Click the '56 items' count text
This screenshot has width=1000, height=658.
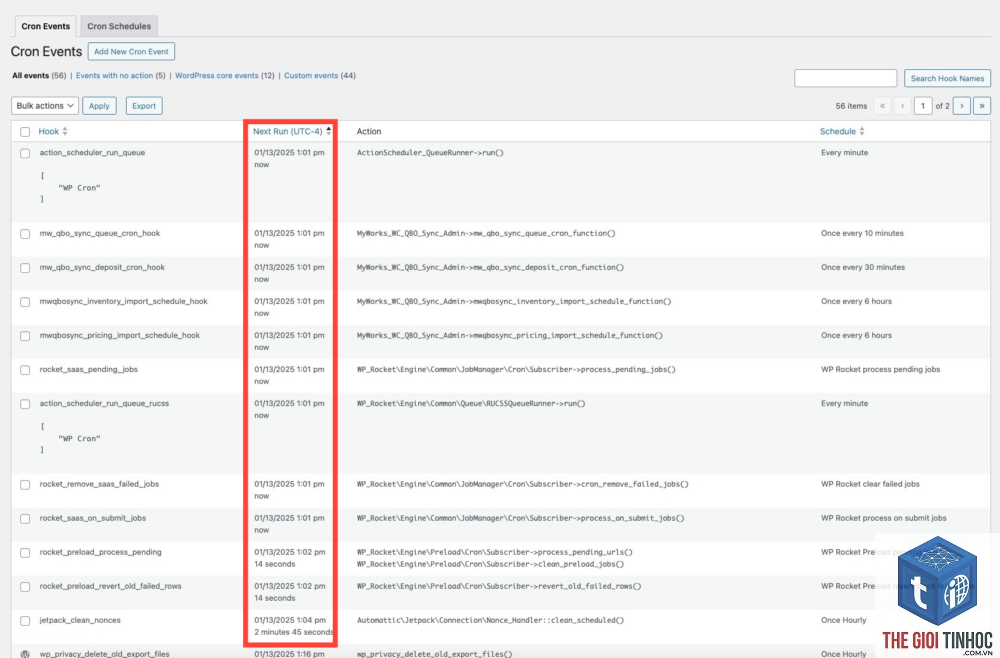pyautogui.click(x=851, y=106)
